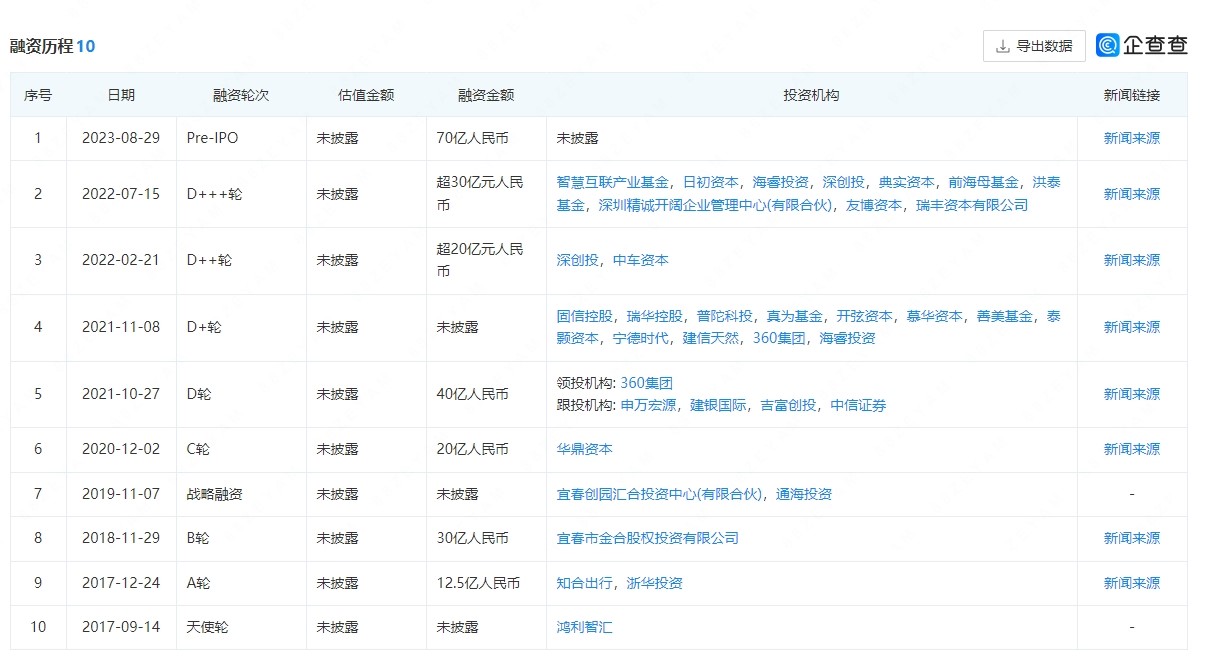The height and width of the screenshot is (671, 1205).
Task: Click the 30亿人民币 amount cell
Action: 473,538
